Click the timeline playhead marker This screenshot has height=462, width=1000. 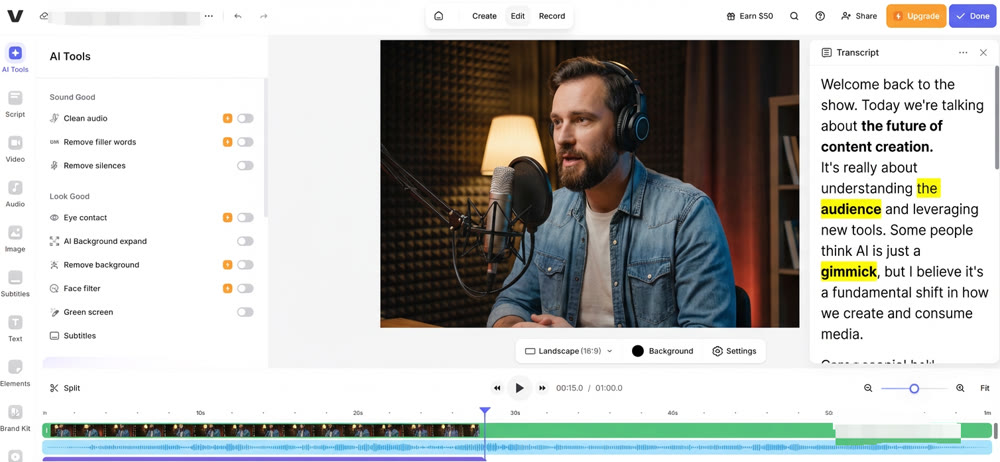[485, 411]
